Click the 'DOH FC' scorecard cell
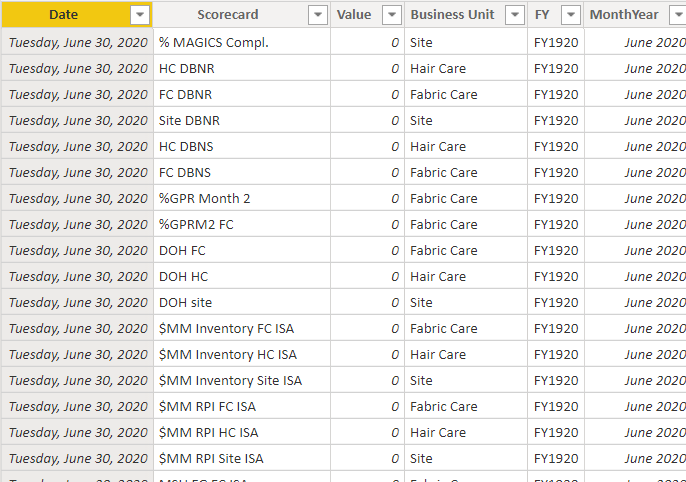Viewport: 686px width, 482px height. point(242,251)
